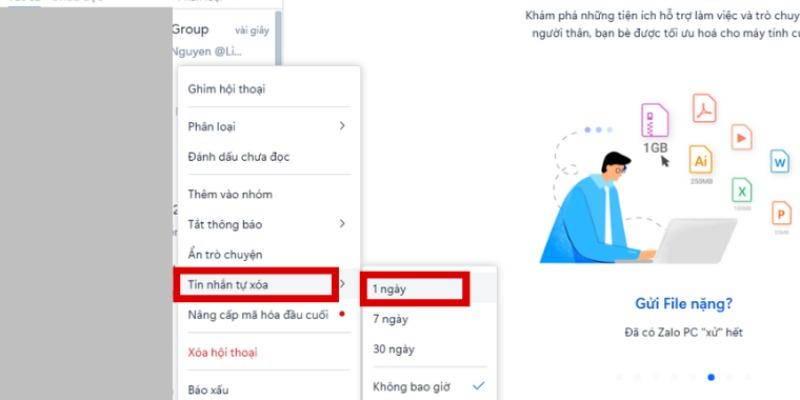The width and height of the screenshot is (800, 400).
Task: Click the orange PowerPoint P file icon
Action: point(781,214)
